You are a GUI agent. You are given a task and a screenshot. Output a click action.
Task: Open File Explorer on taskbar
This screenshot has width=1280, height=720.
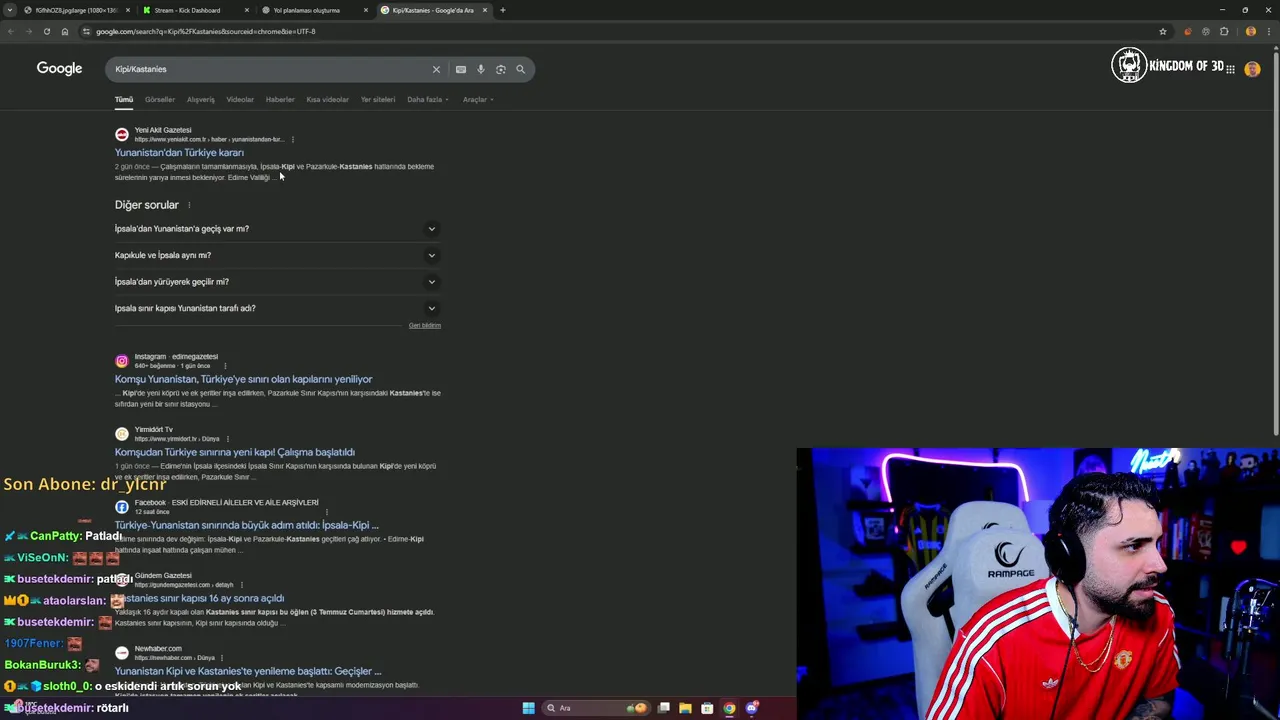[x=685, y=708]
